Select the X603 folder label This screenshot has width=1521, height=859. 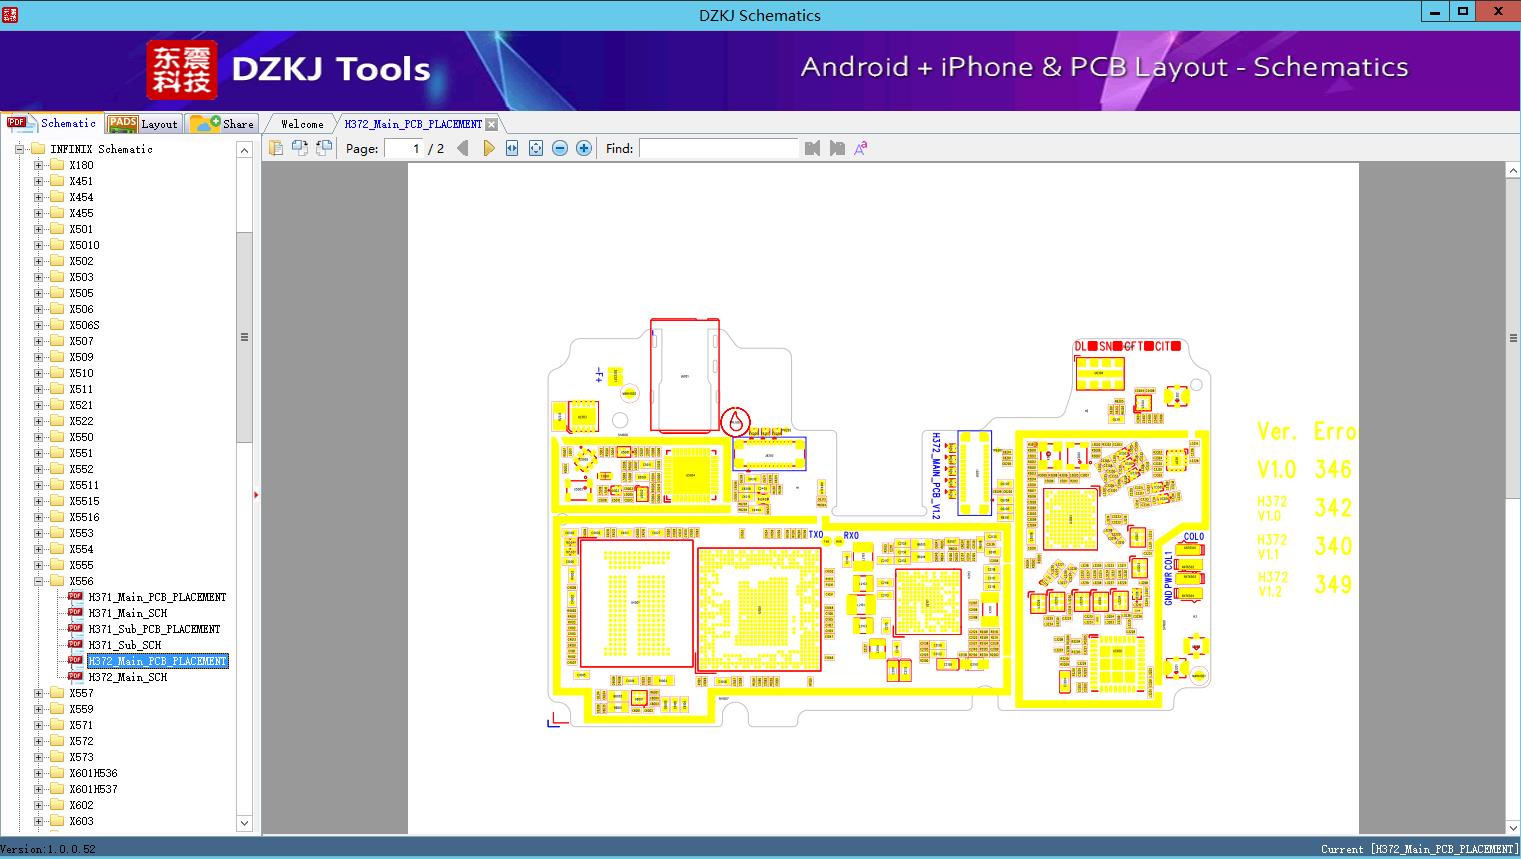click(81, 821)
